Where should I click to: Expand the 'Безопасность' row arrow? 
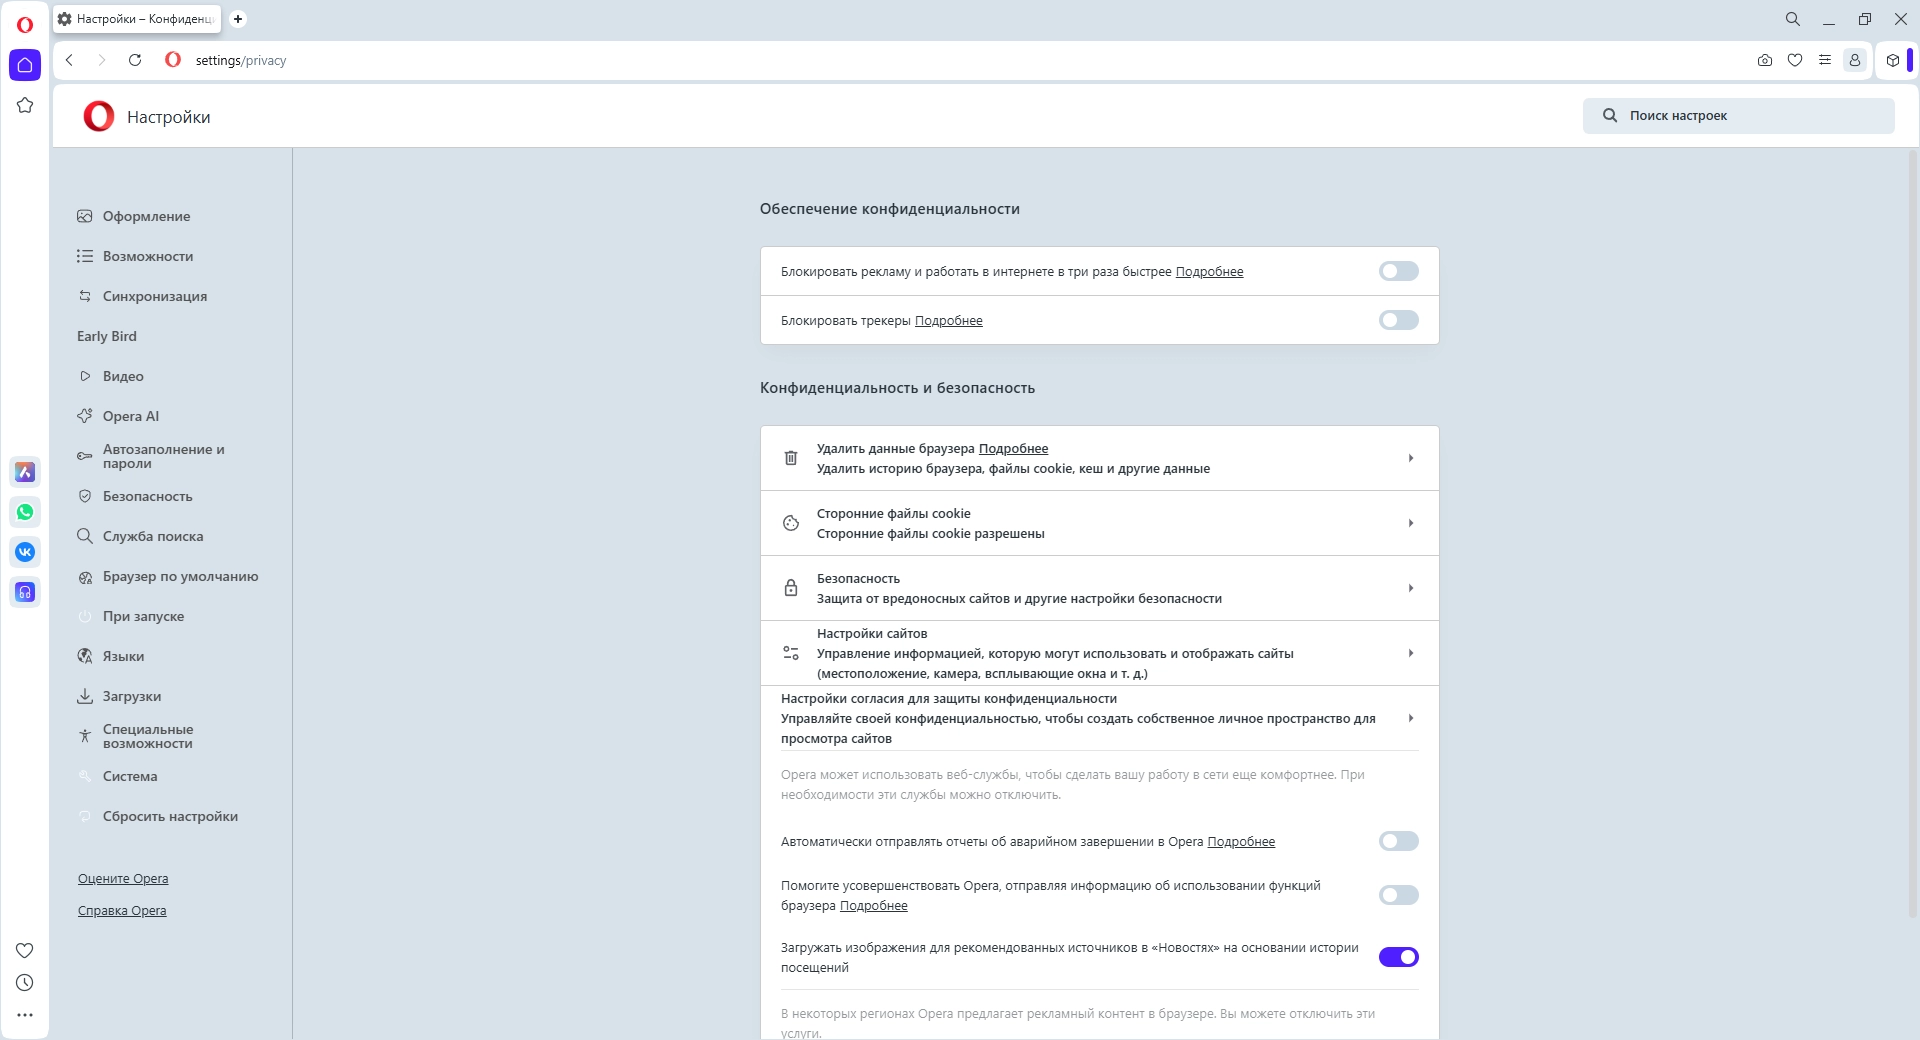pos(1411,588)
